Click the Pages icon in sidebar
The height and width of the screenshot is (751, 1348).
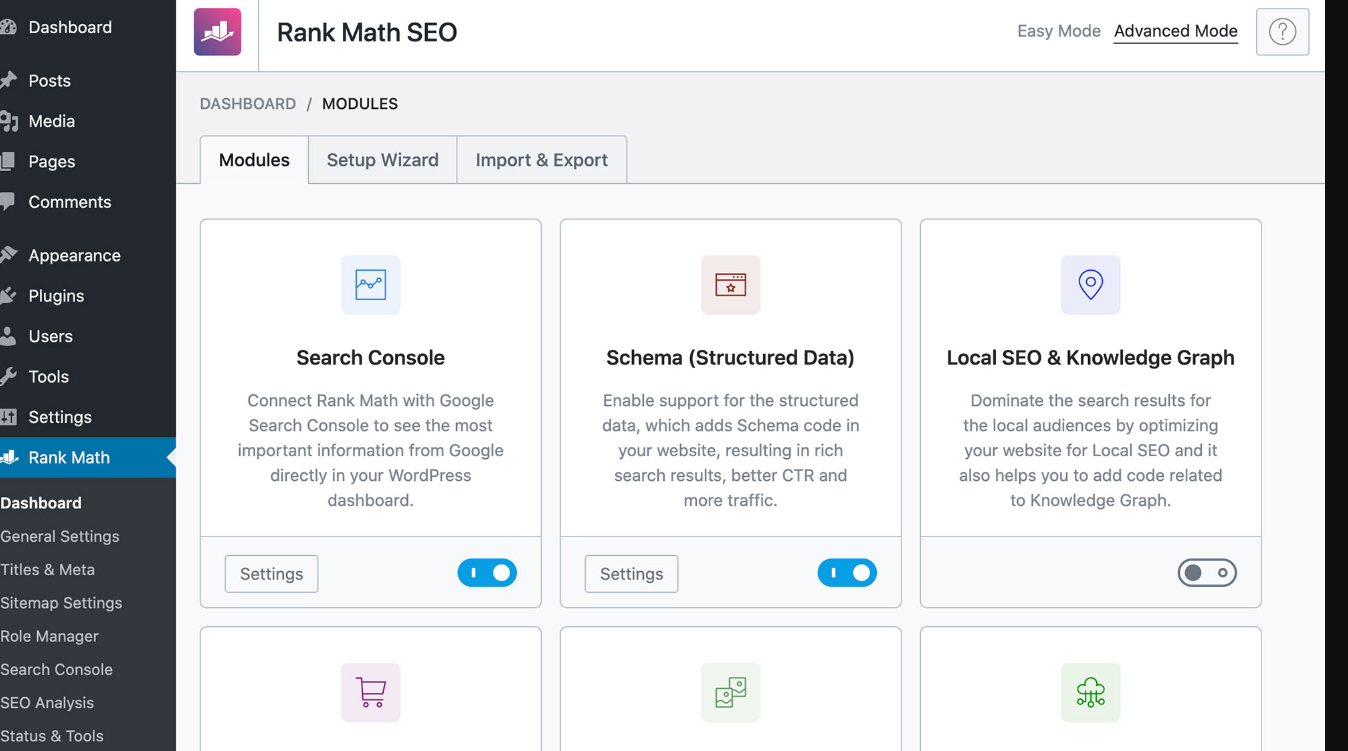(8, 161)
